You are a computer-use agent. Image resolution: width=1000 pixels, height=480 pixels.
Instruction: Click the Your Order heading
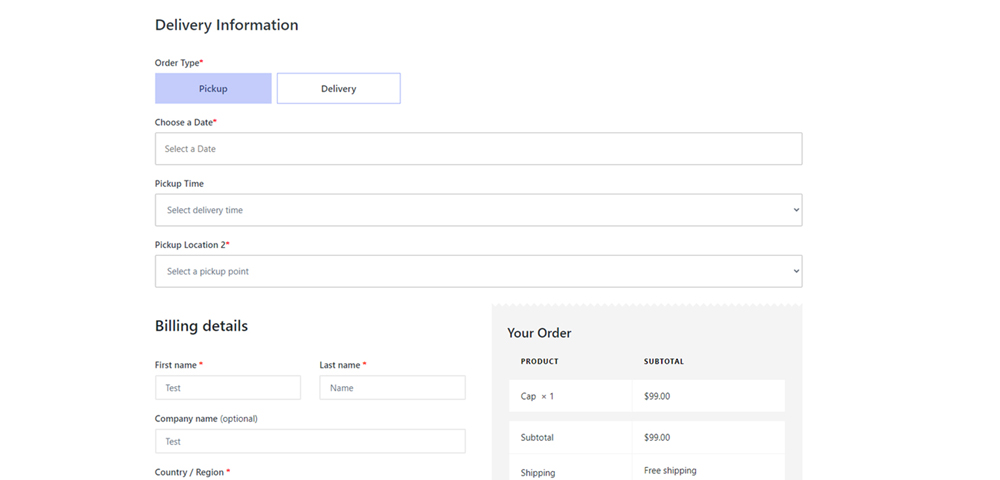pos(539,333)
